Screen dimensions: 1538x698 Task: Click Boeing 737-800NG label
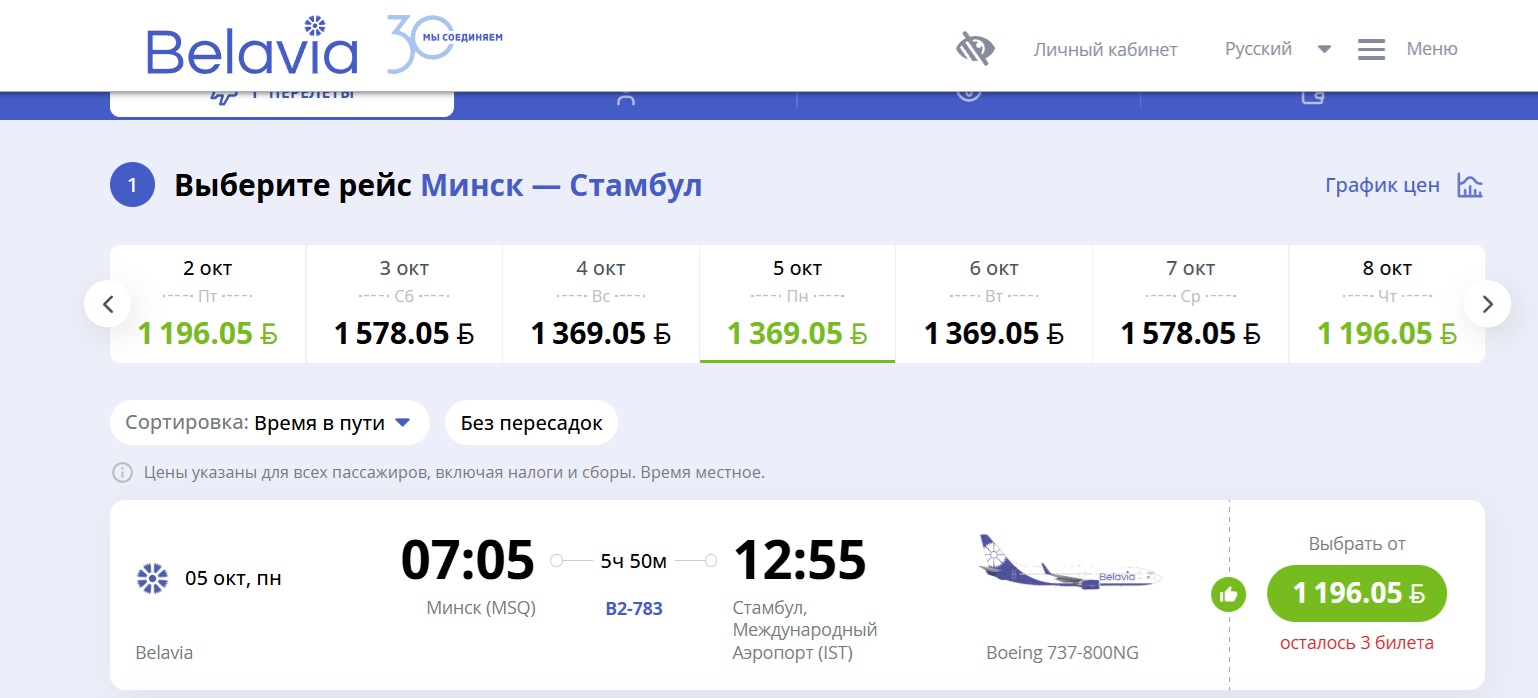pyautogui.click(x=1062, y=653)
